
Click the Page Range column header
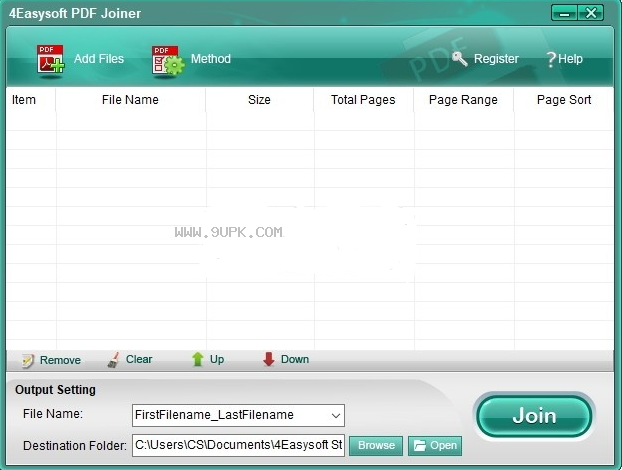point(463,100)
